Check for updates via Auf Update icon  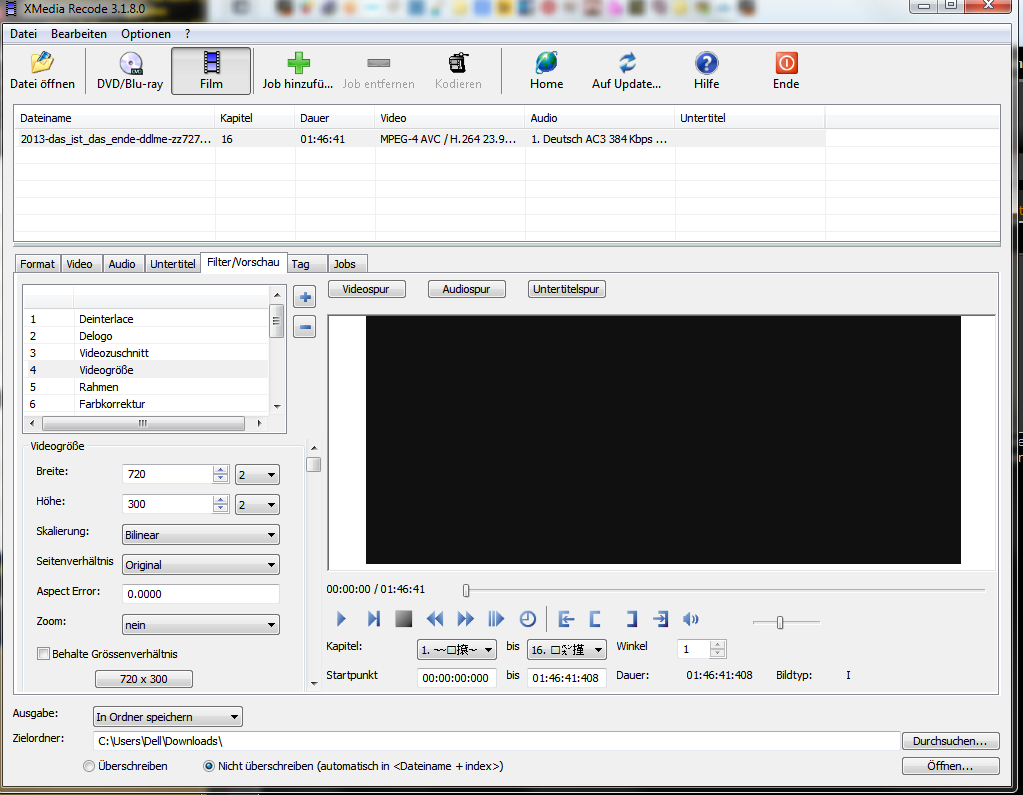tap(627, 63)
